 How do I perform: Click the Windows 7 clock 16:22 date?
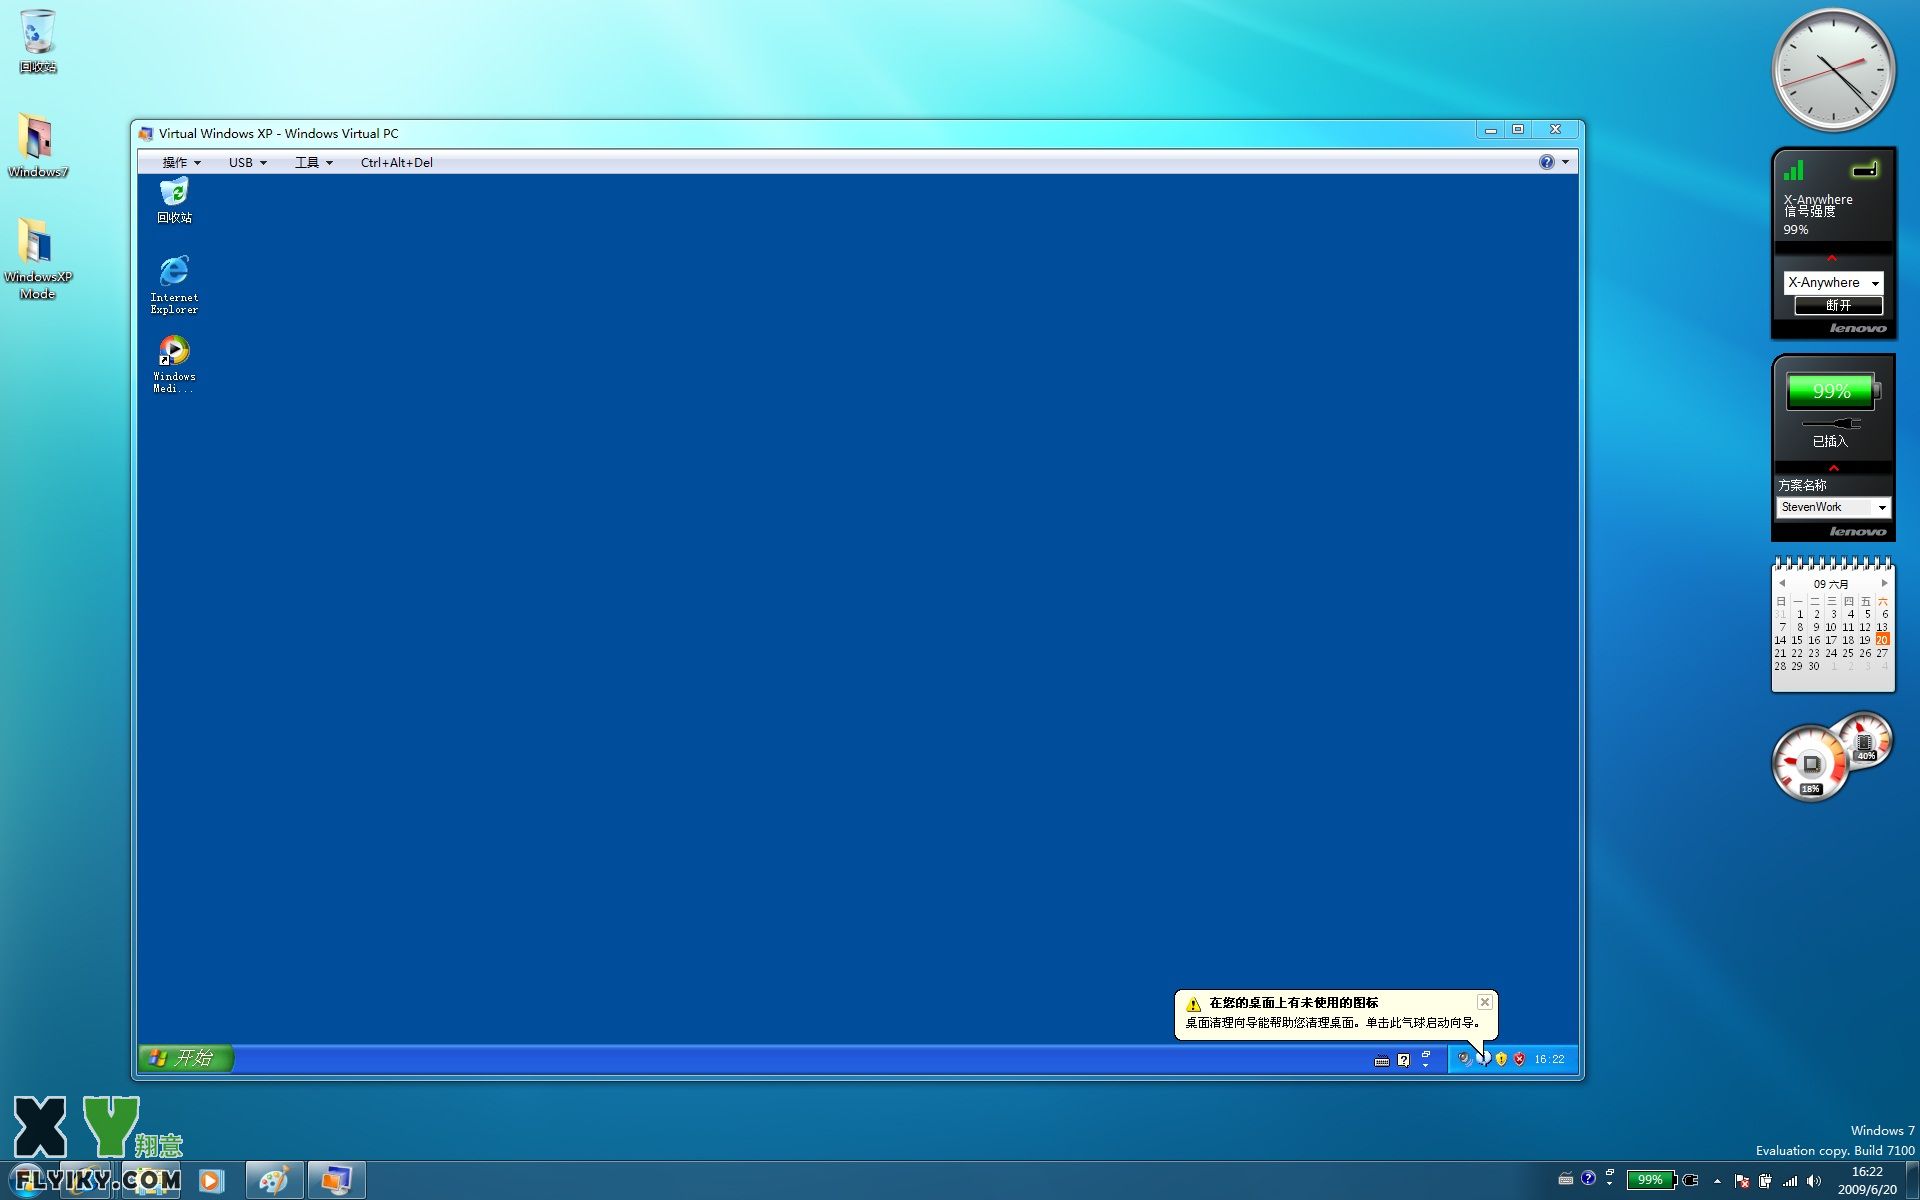coord(1867,1180)
